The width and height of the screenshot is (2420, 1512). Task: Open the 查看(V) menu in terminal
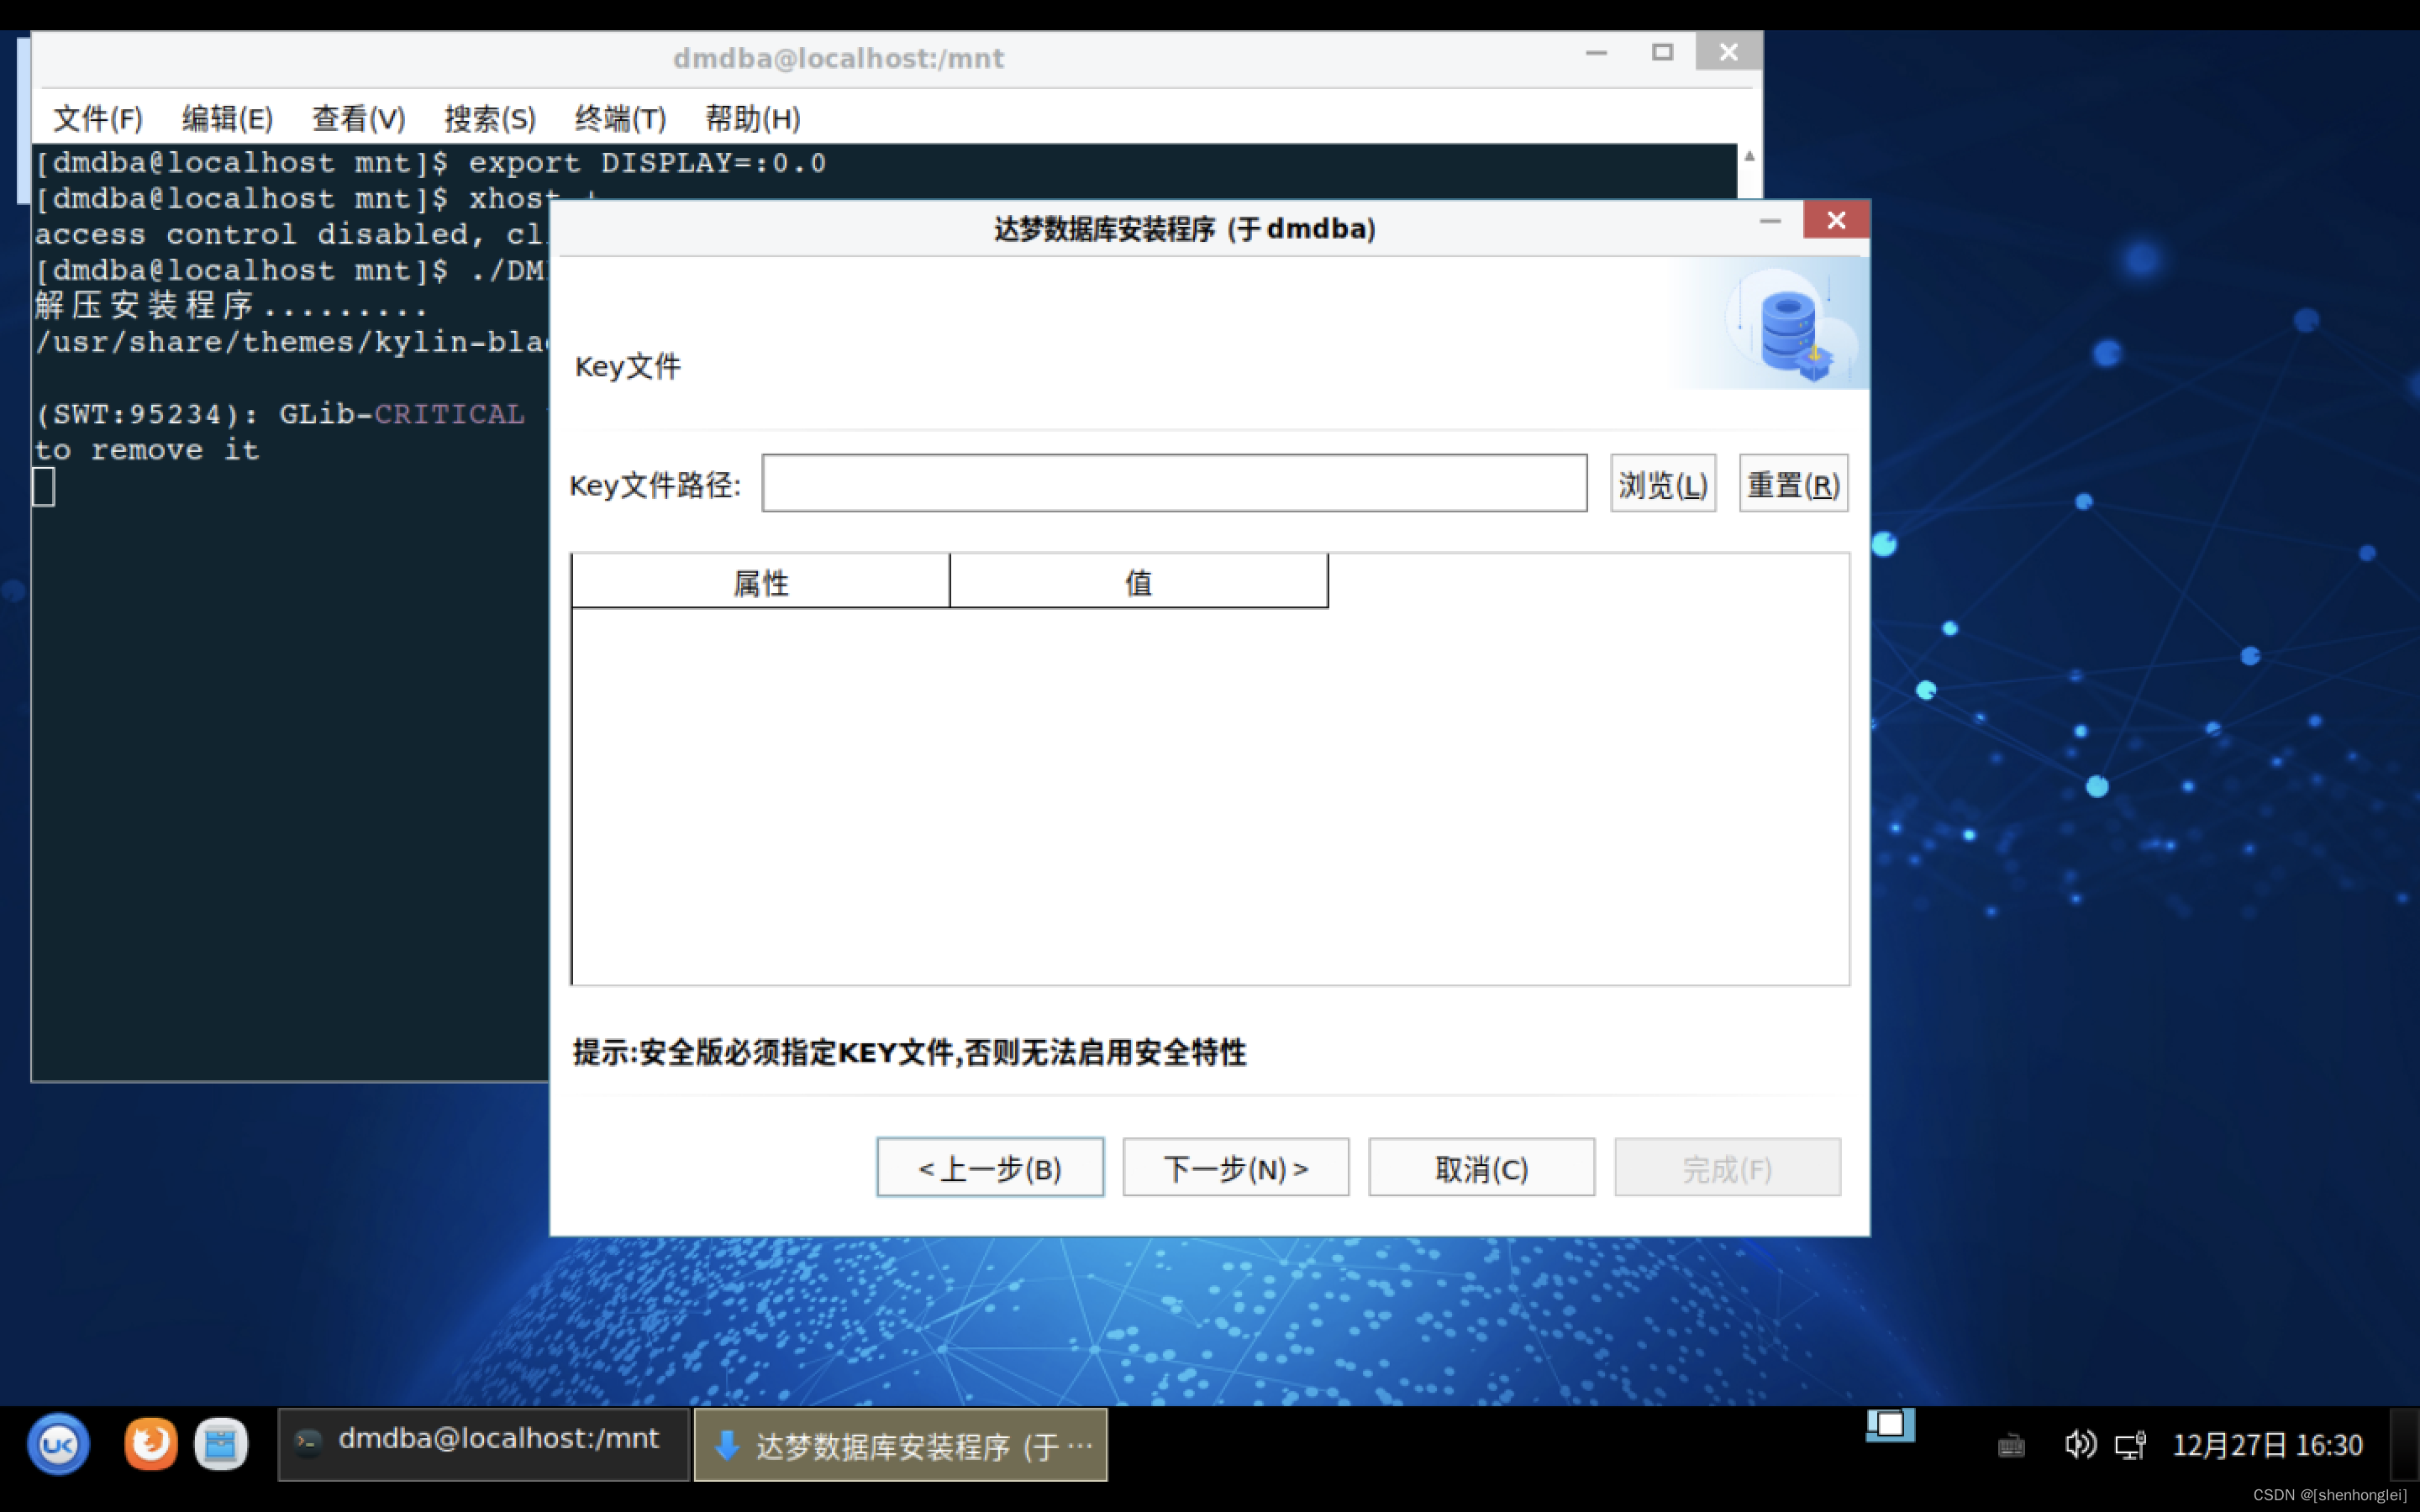pyautogui.click(x=358, y=119)
